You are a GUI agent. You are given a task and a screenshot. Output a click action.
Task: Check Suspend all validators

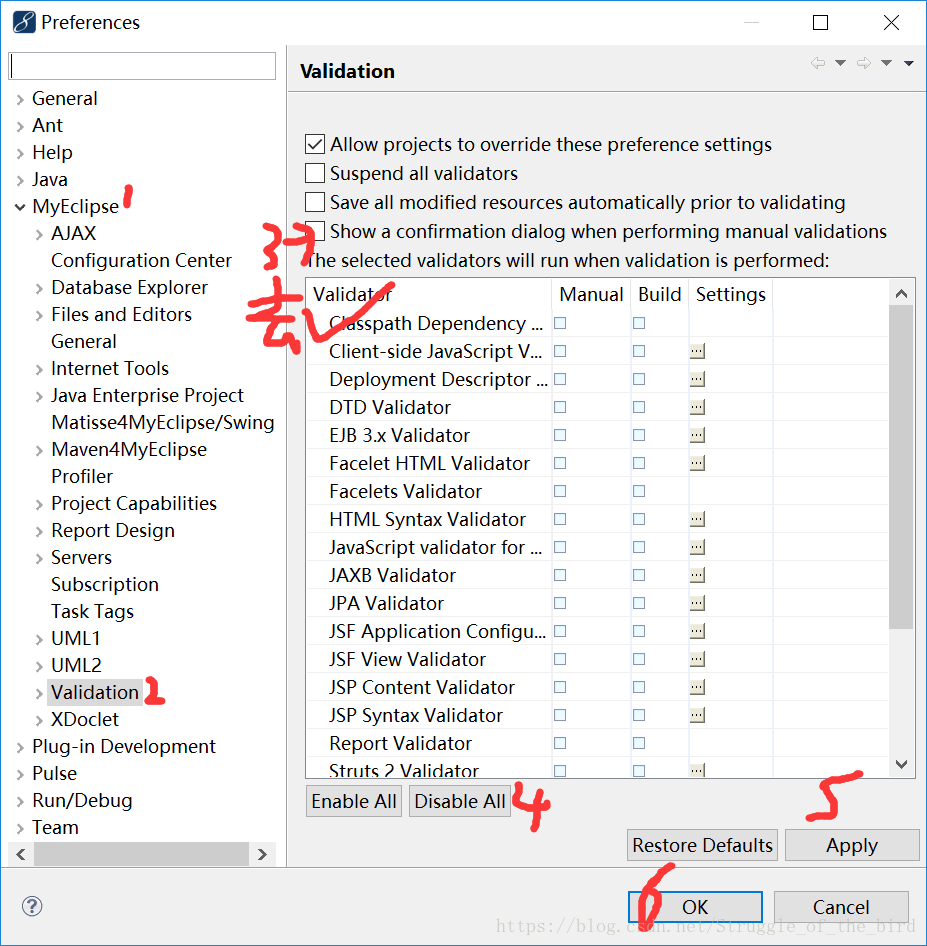click(x=315, y=173)
